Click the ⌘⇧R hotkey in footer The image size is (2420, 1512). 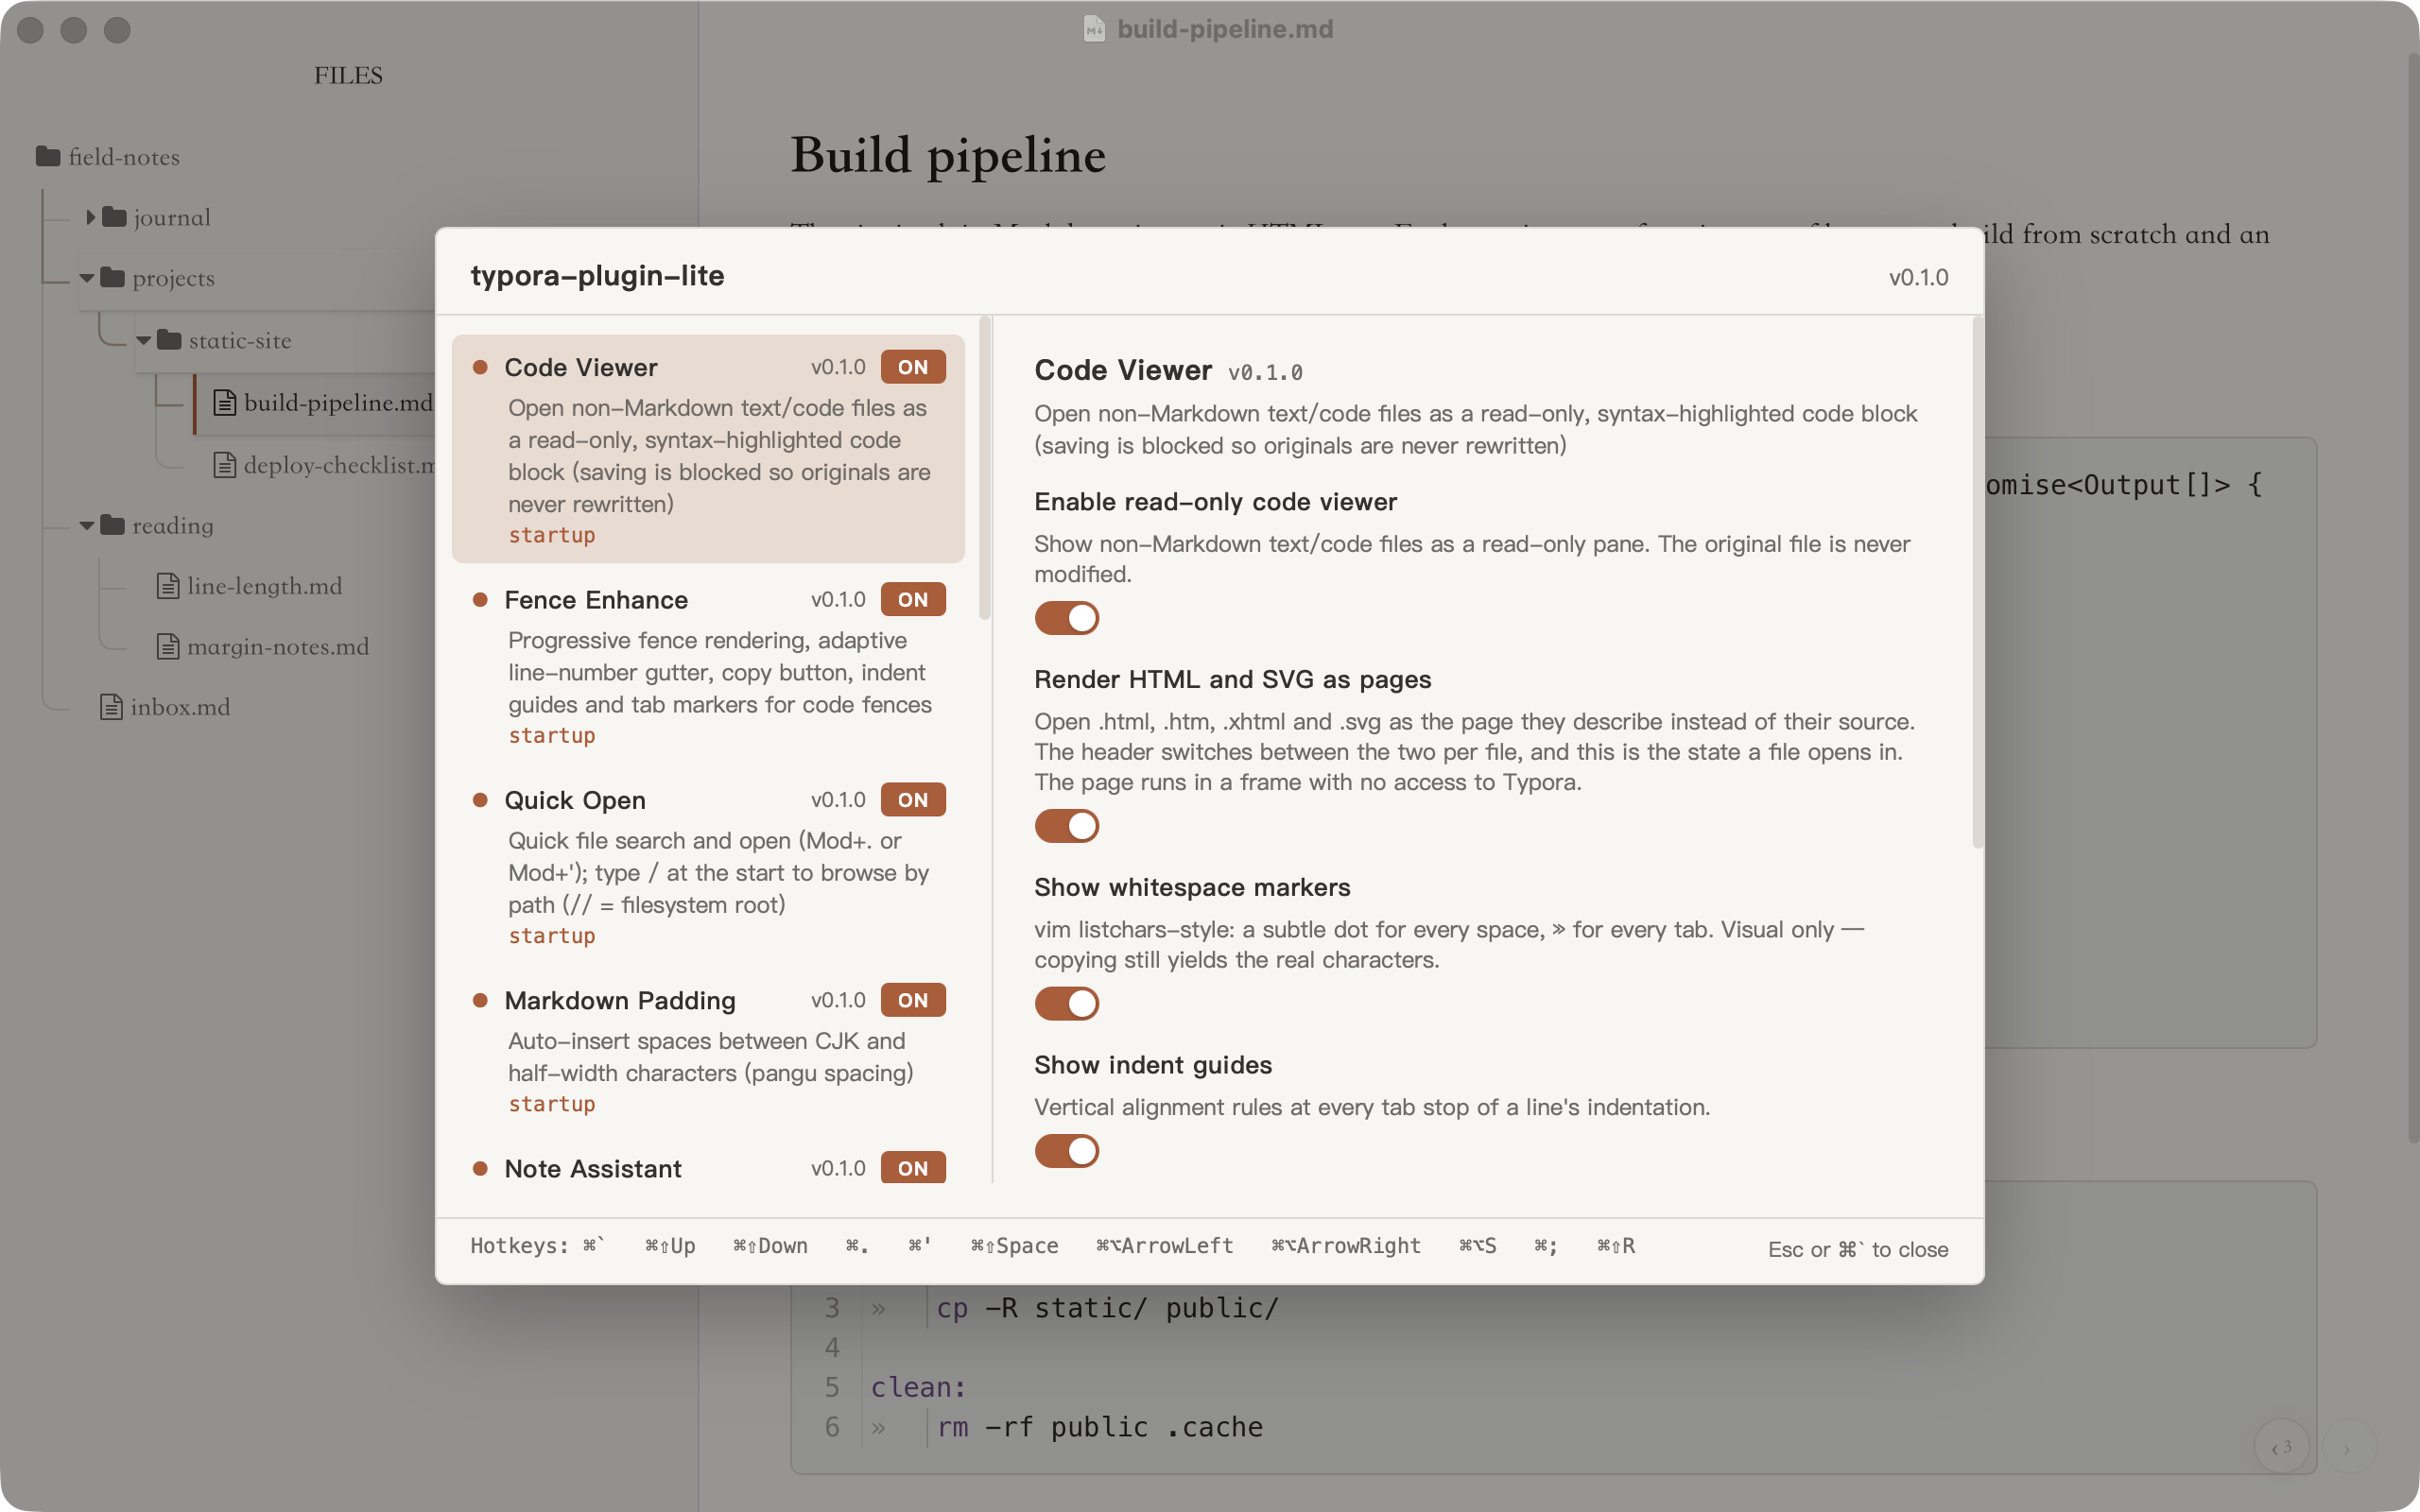click(1615, 1246)
